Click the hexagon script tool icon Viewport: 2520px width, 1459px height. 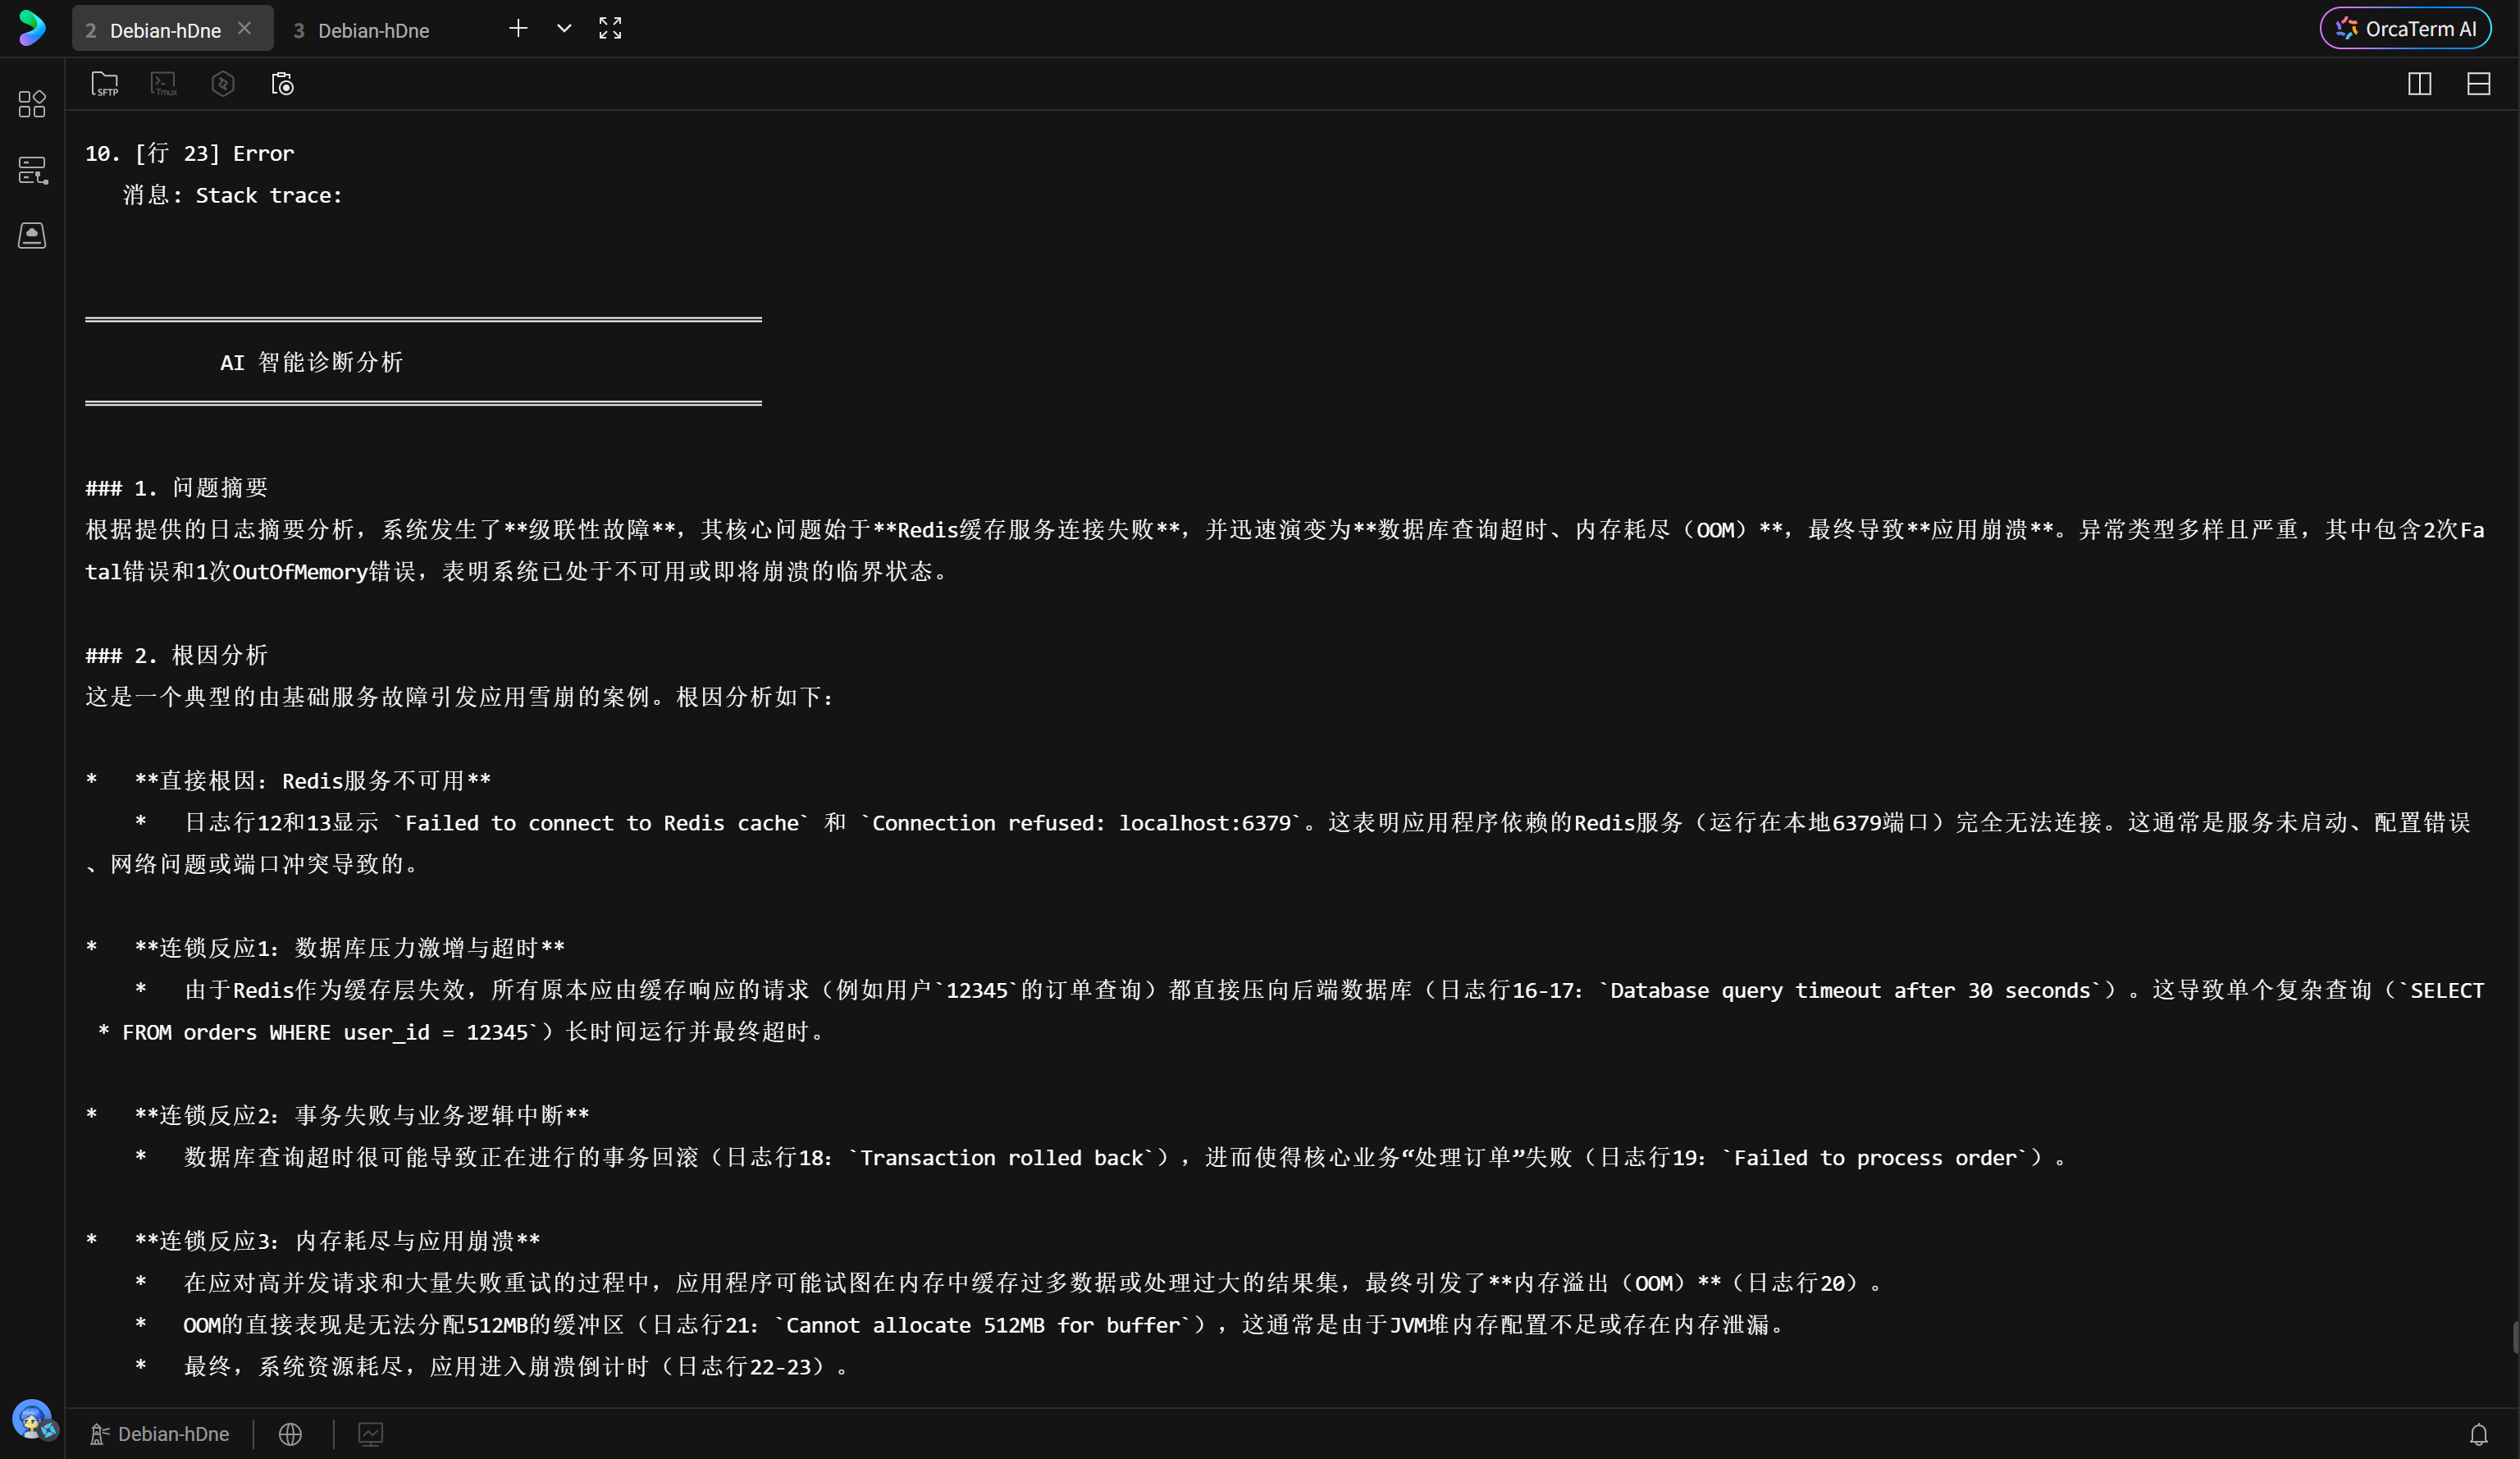pyautogui.click(x=223, y=84)
